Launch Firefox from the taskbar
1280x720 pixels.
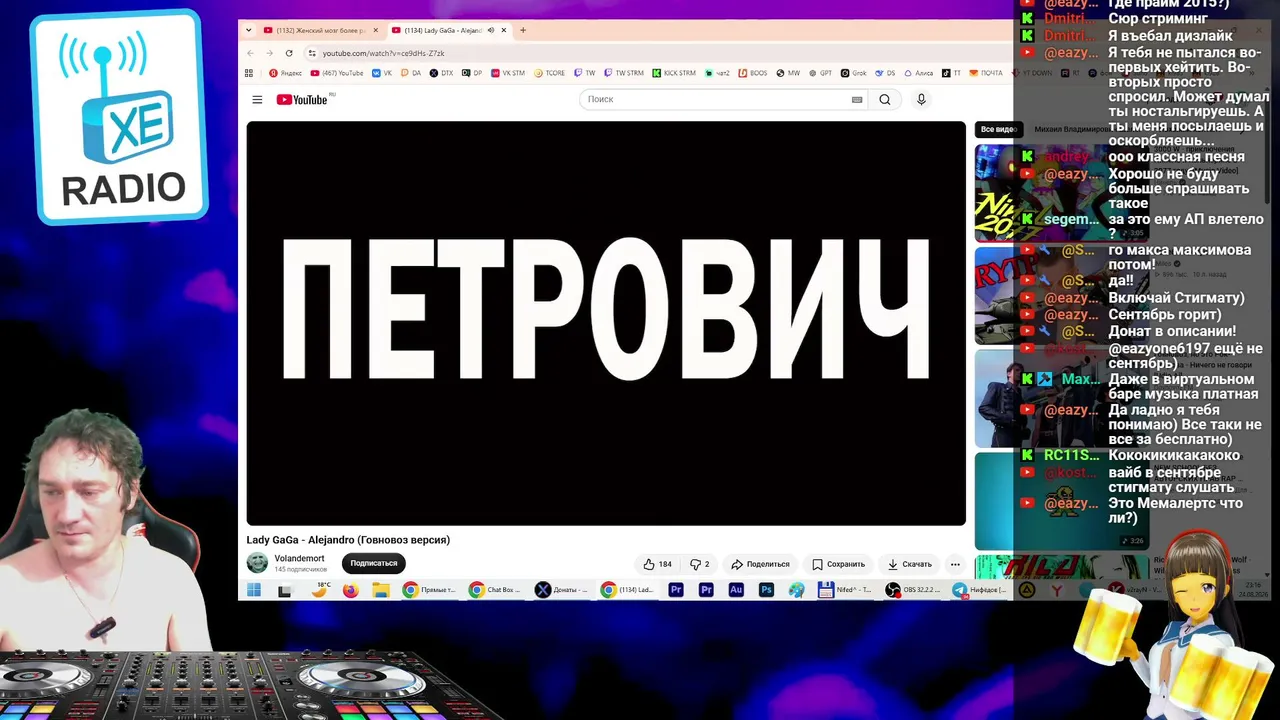coord(350,590)
